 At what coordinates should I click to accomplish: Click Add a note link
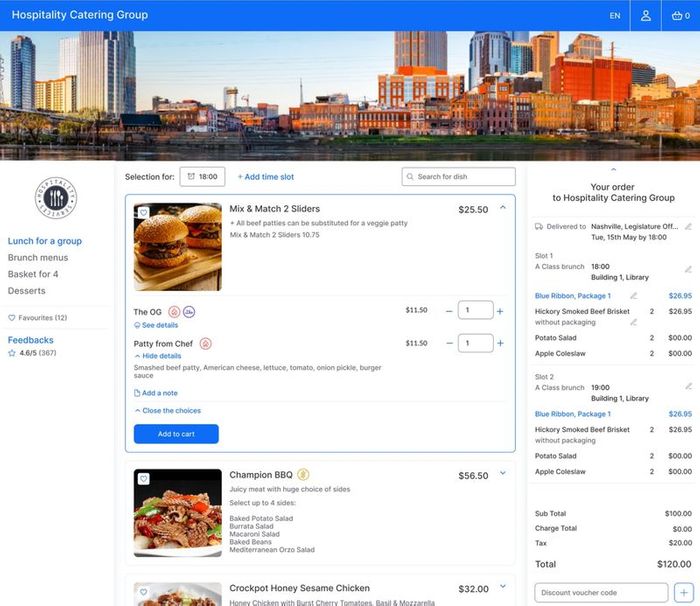tap(156, 393)
